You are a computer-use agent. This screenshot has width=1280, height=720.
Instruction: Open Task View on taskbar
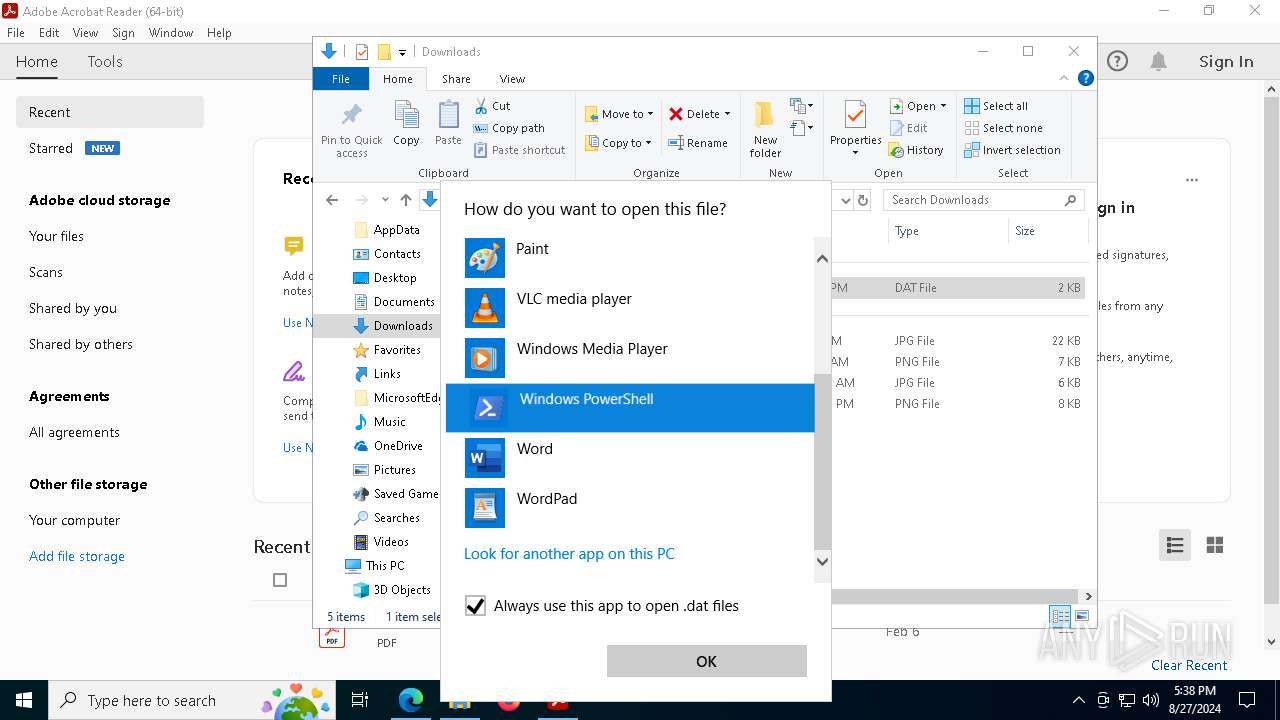point(361,701)
